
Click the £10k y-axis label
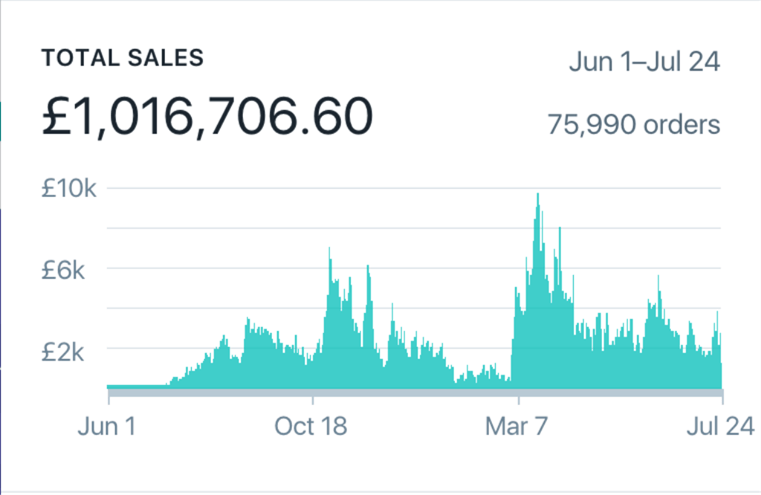click(x=68, y=188)
